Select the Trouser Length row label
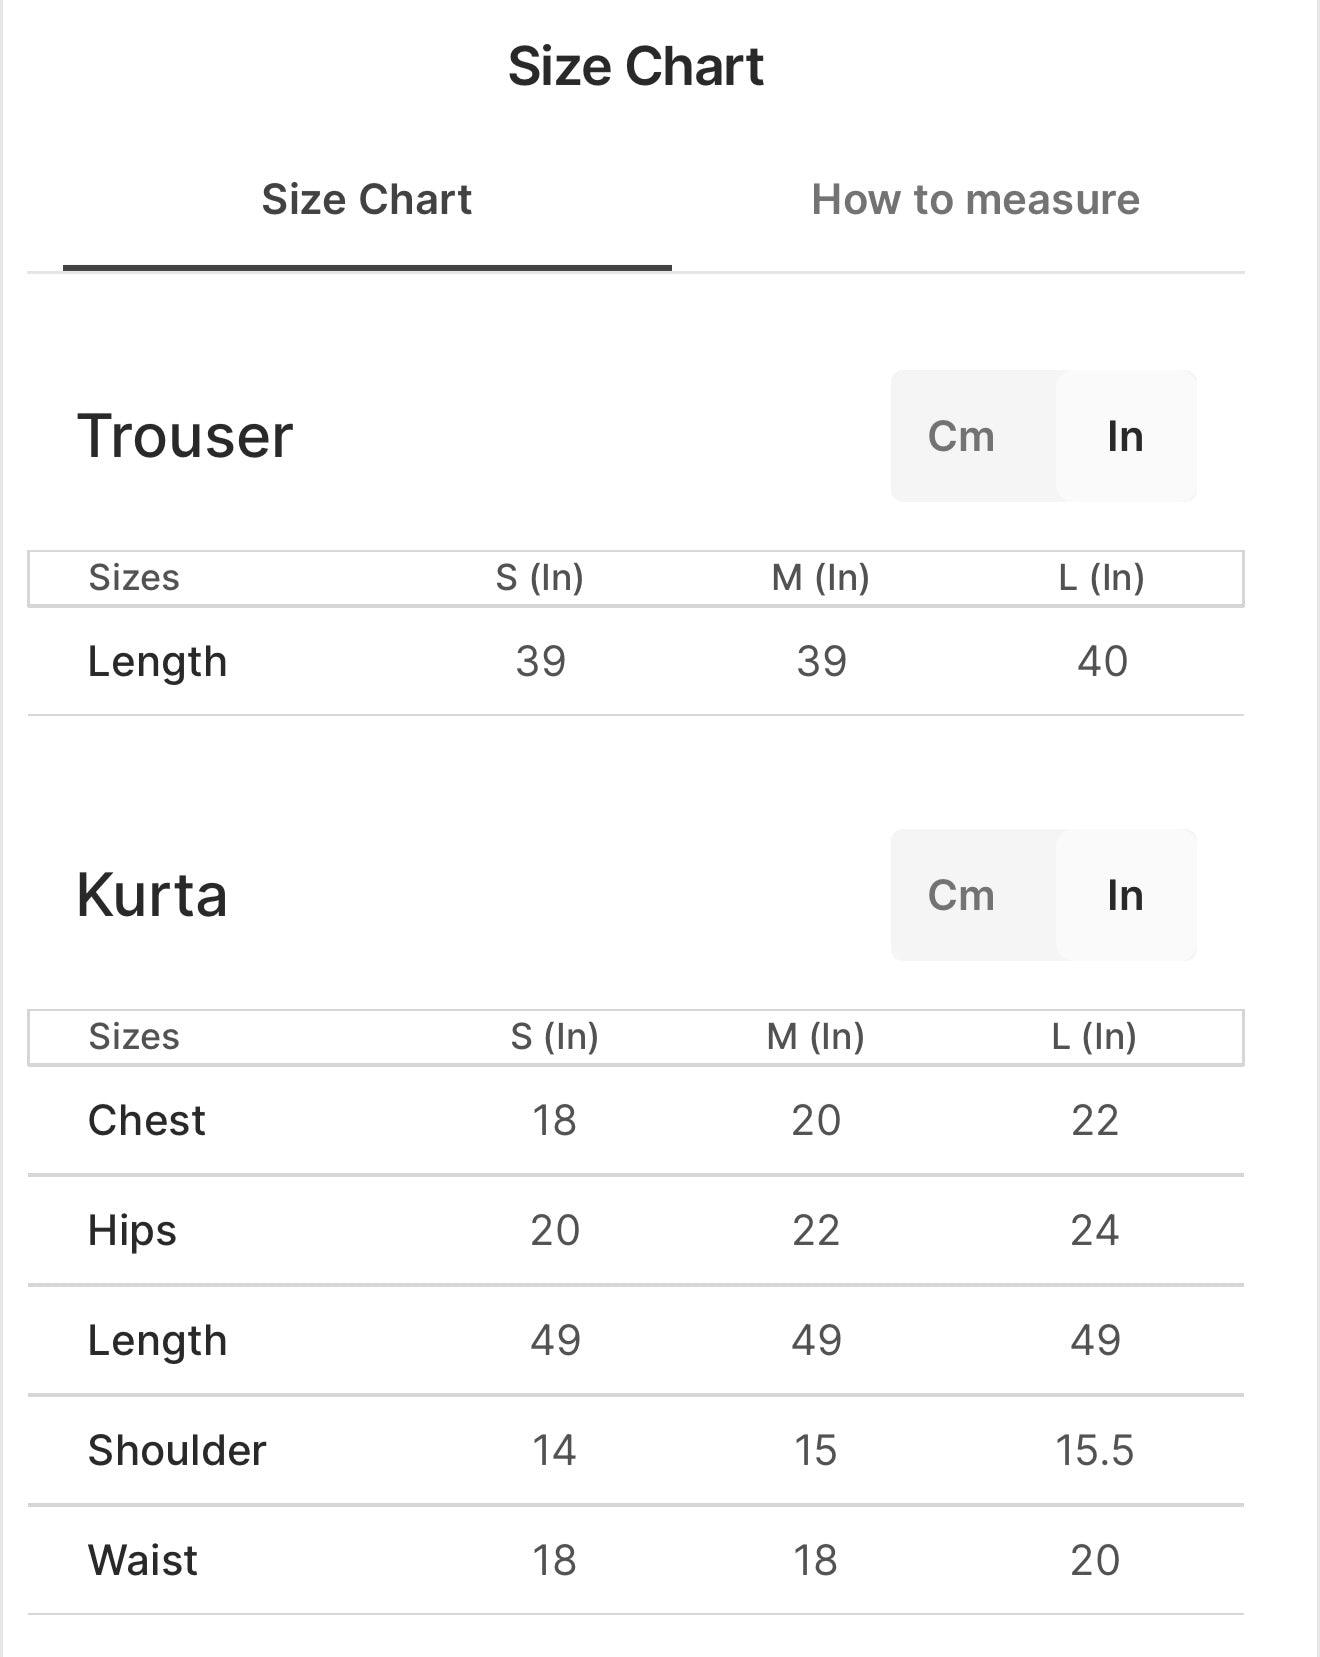Viewport: 1320px width, 1657px height. (157, 662)
